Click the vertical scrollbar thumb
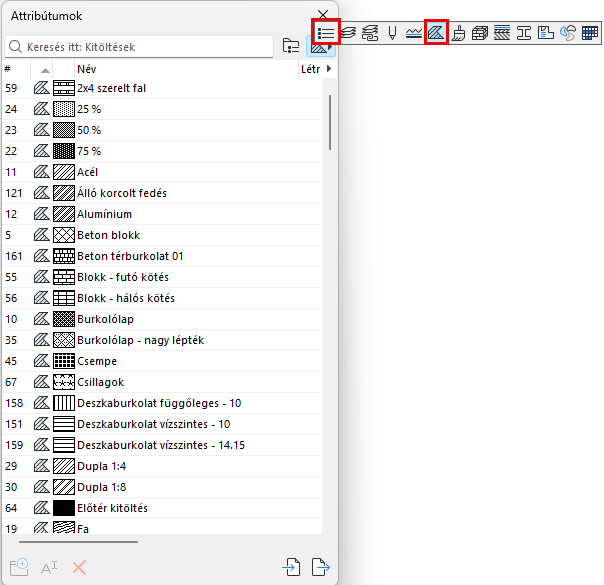The height and width of the screenshot is (585, 604). [330, 122]
